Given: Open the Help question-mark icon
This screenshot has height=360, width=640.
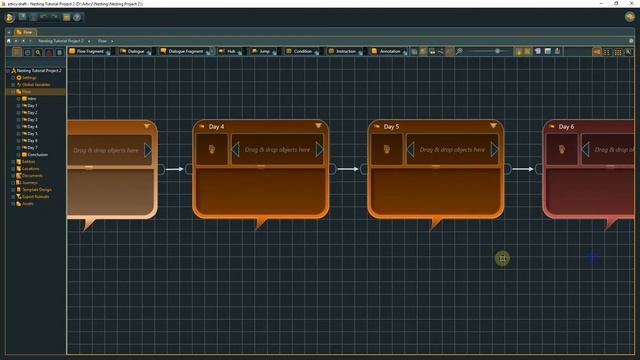Looking at the screenshot, I should pos(77,18).
